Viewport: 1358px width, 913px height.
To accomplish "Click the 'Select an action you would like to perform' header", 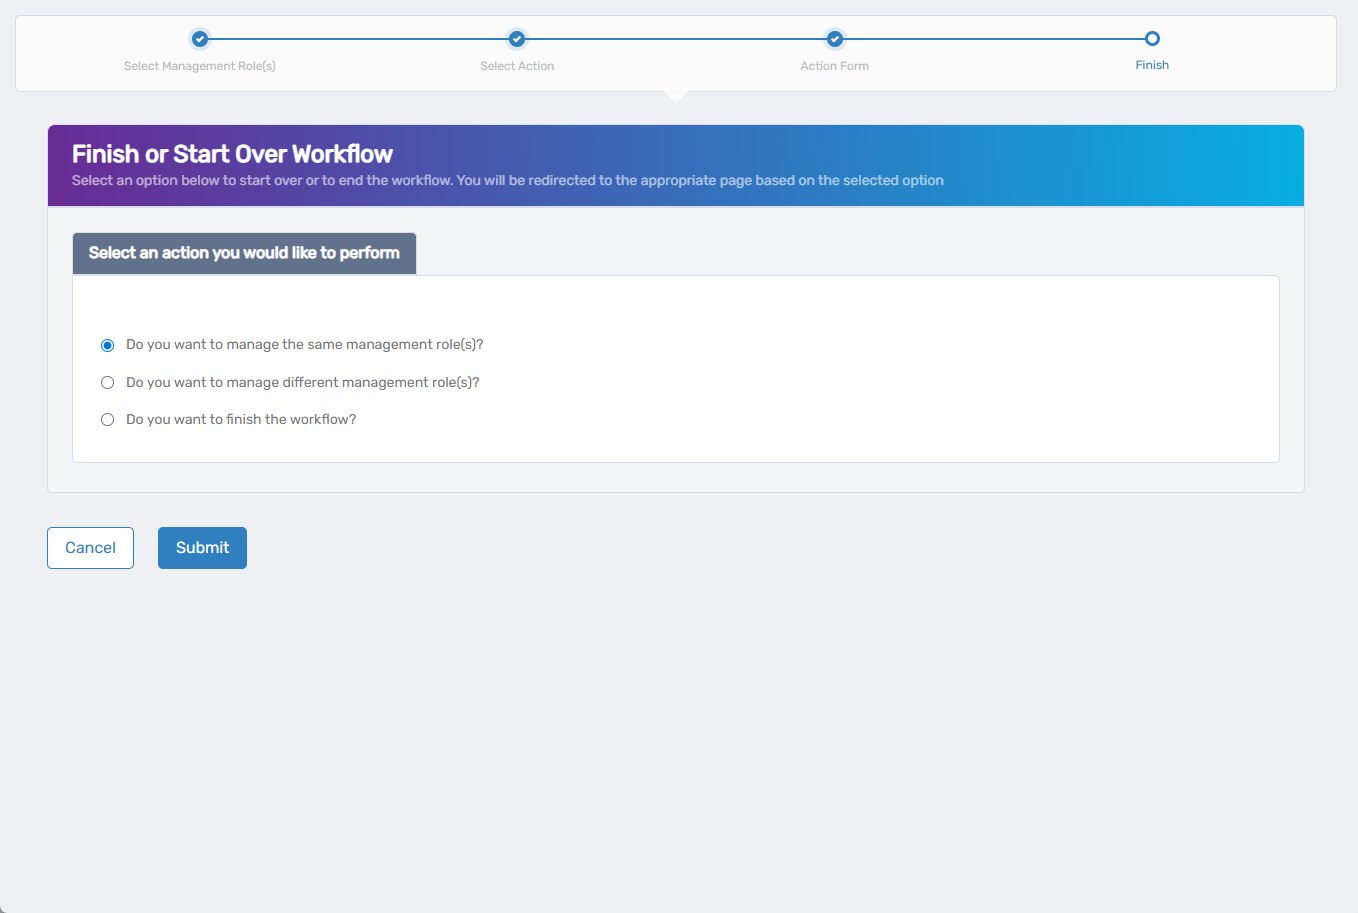I will coord(243,252).
